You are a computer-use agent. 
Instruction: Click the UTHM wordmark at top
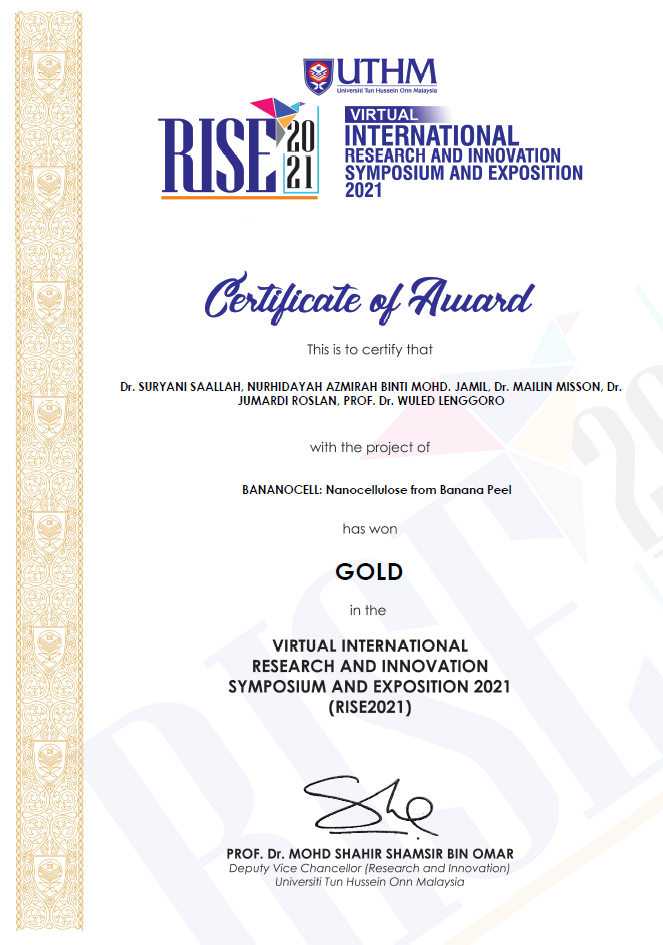[386, 71]
